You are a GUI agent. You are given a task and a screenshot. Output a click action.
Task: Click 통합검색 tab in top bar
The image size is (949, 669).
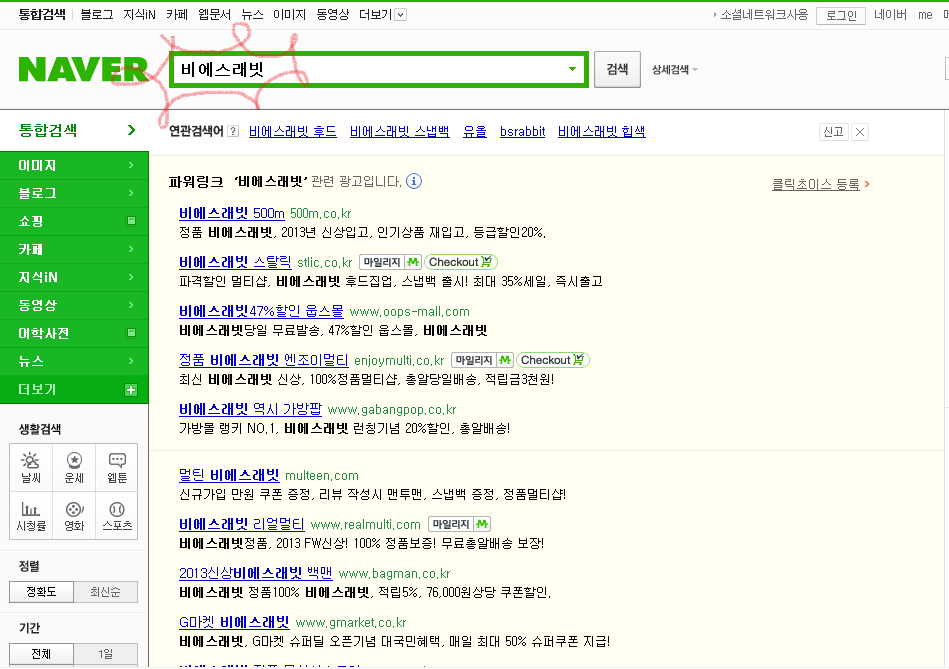click(x=42, y=15)
